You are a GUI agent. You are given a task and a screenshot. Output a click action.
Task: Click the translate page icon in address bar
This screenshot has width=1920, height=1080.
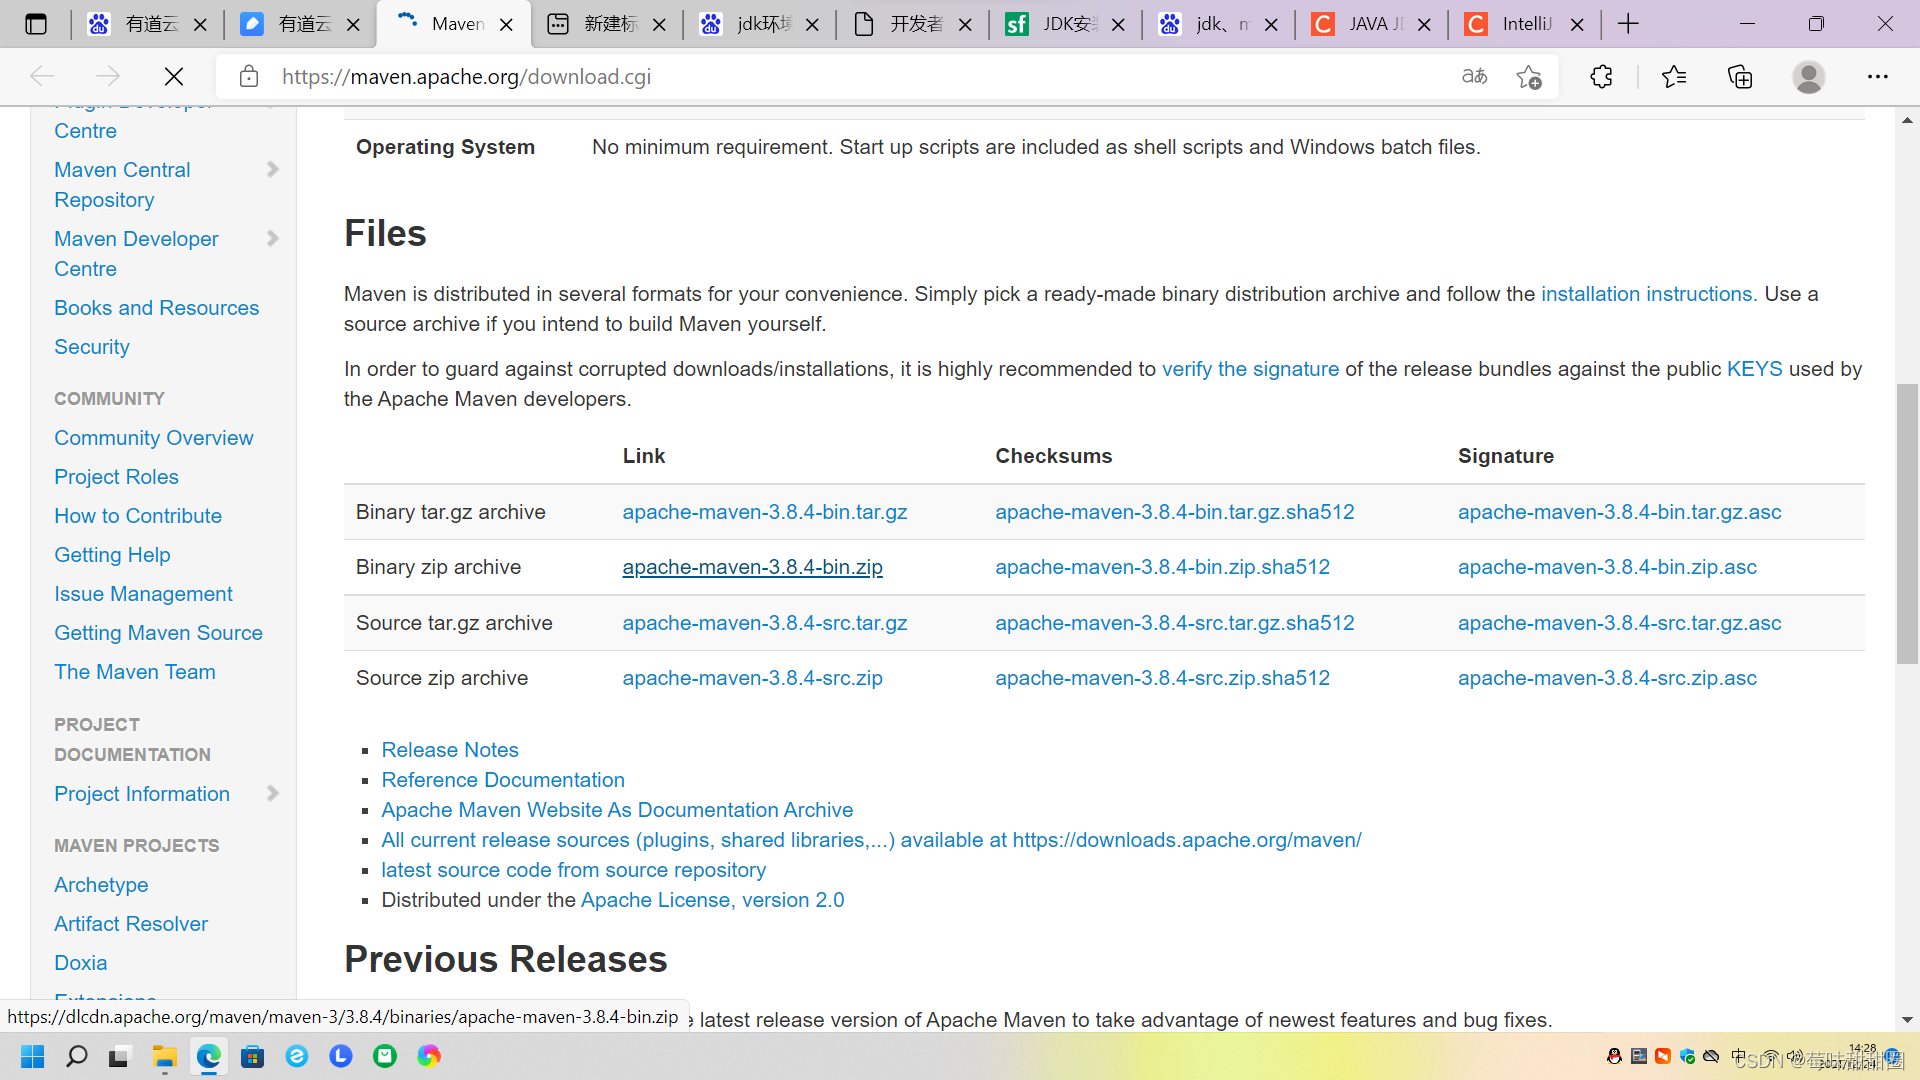(1473, 76)
